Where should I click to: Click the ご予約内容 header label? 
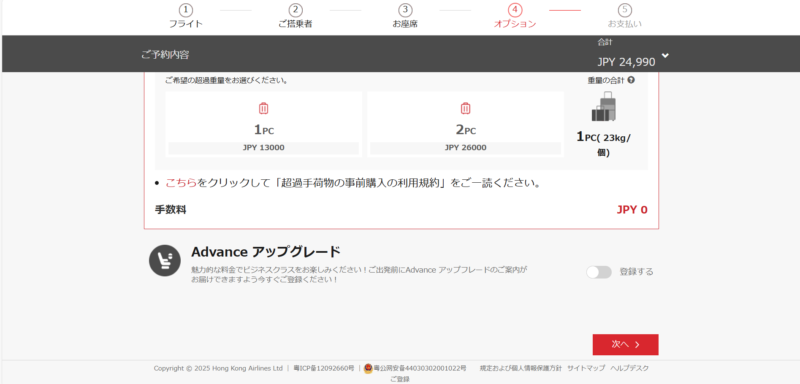(165, 55)
